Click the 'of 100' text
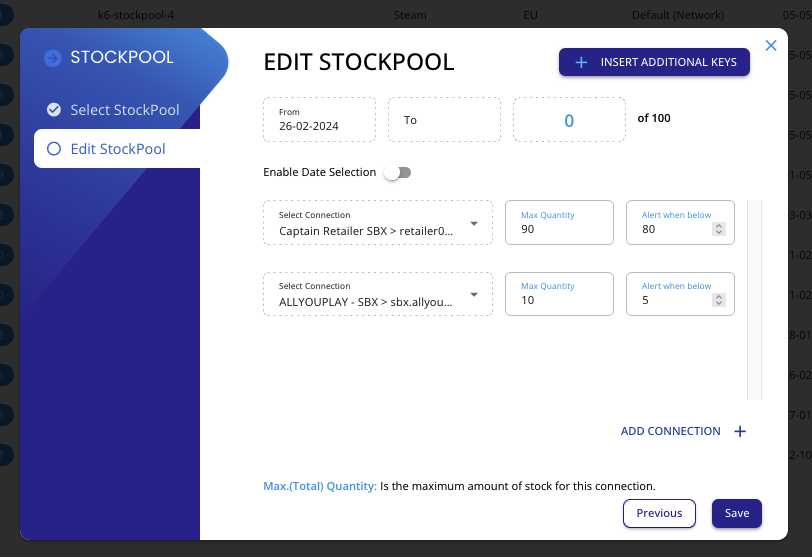The width and height of the screenshot is (812, 557). (x=654, y=119)
